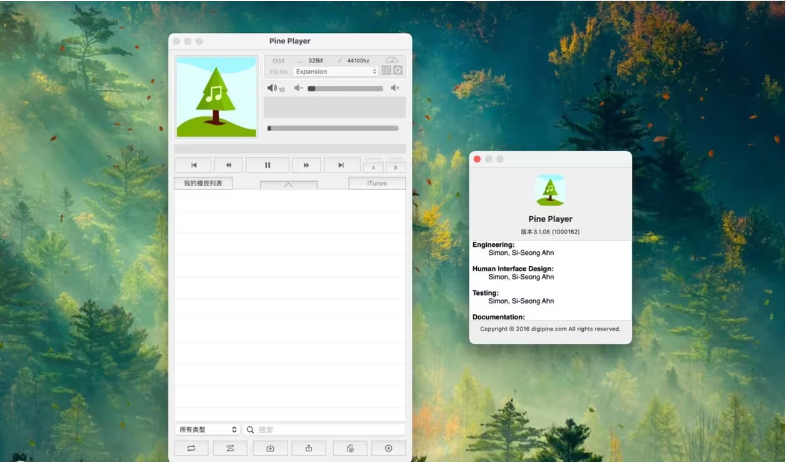
Task: Click the version text 版本 3.1.08
Action: click(550, 232)
